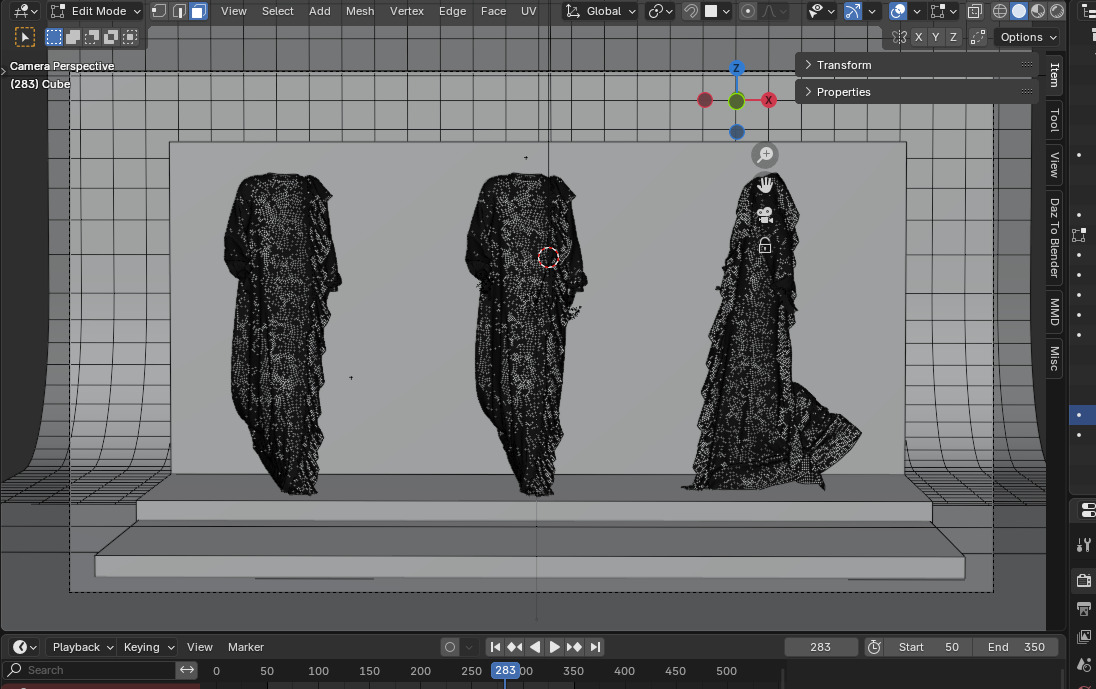Open selectability and visibility dropdown
The height and width of the screenshot is (689, 1096).
(x=821, y=11)
